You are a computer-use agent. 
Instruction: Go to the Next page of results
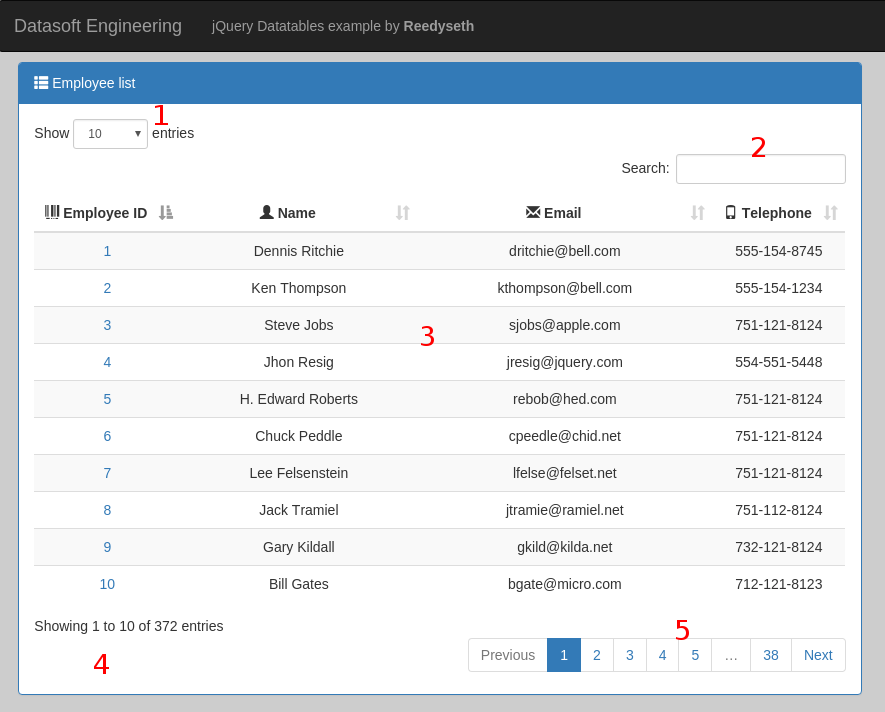pos(818,655)
